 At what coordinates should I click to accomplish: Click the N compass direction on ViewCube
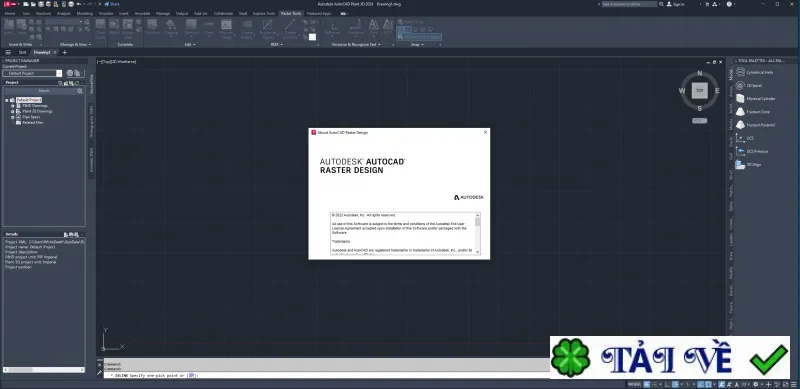click(x=700, y=73)
